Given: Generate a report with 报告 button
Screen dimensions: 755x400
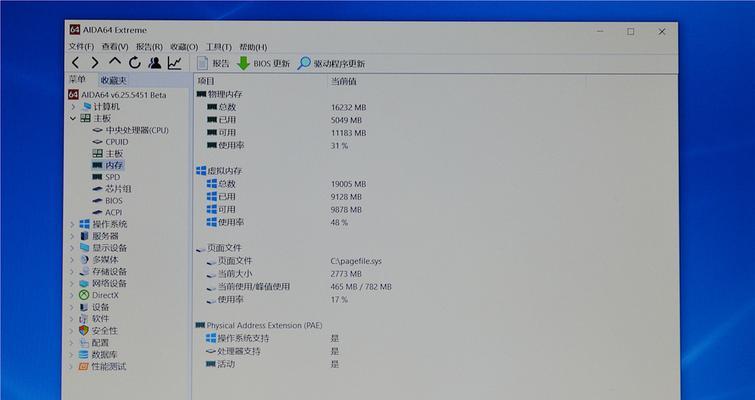Looking at the screenshot, I should click(213, 63).
